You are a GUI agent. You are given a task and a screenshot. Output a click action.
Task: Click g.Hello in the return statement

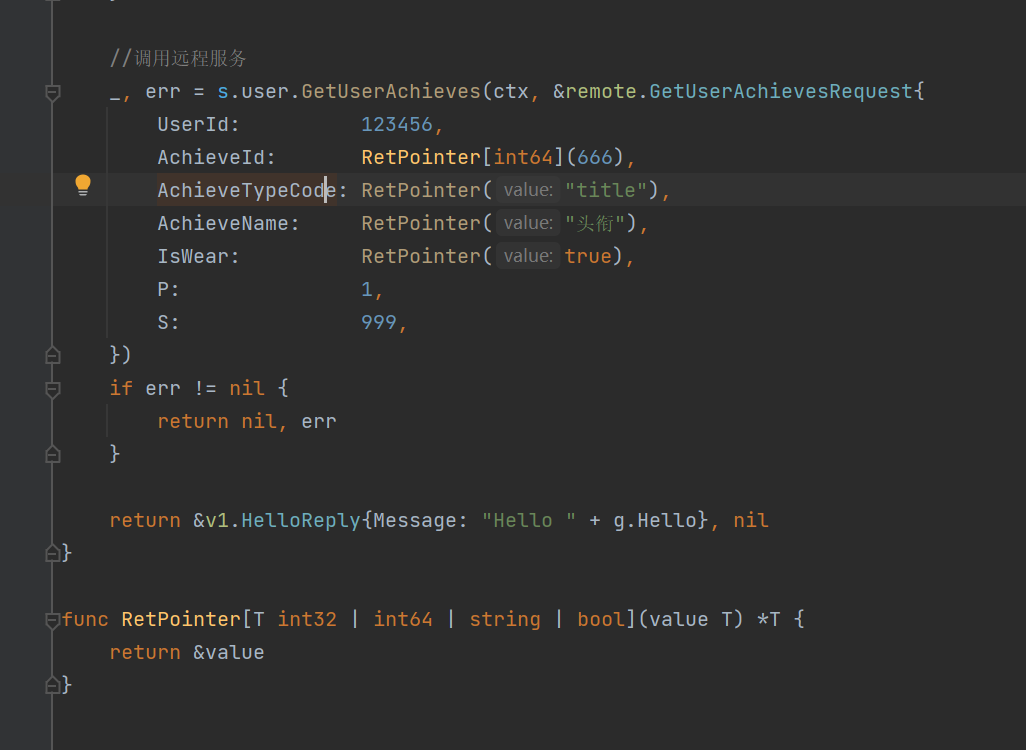655,520
